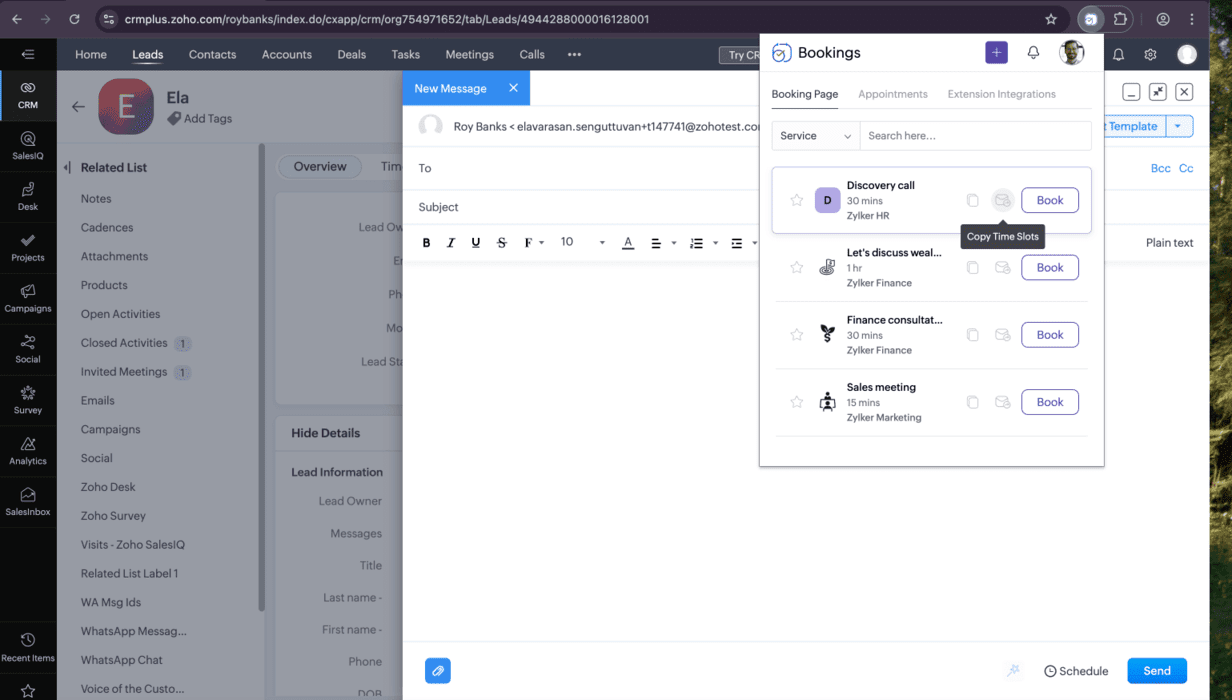This screenshot has width=1232, height=700.
Task: Open Bookings notifications bell
Action: click(1033, 53)
